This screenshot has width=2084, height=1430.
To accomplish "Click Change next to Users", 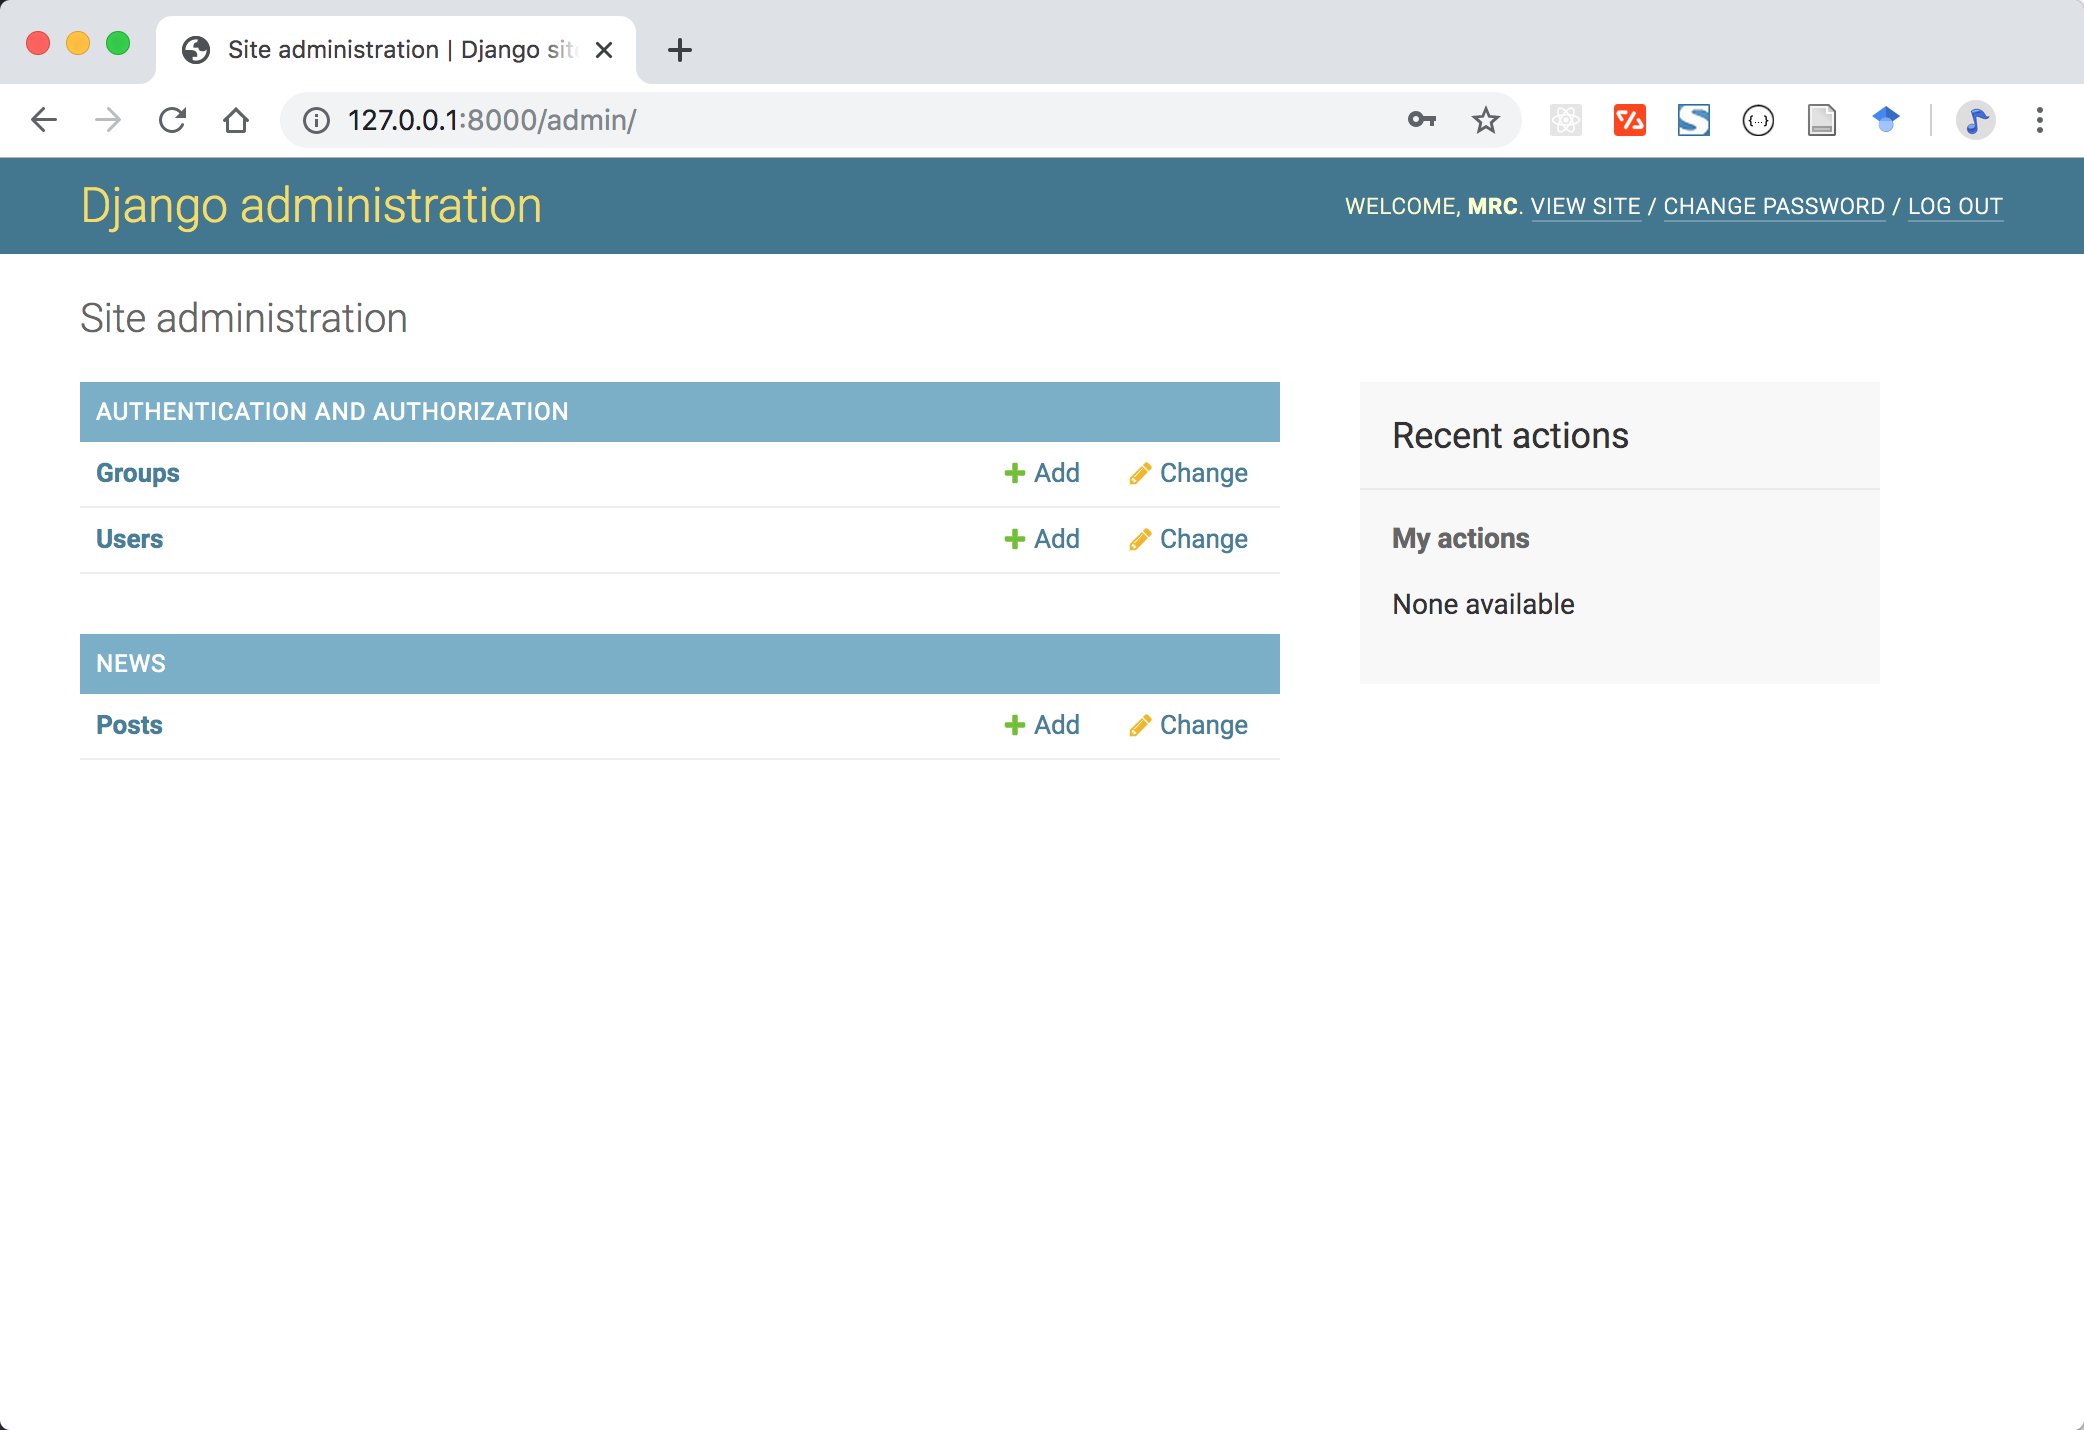I will coord(1189,539).
